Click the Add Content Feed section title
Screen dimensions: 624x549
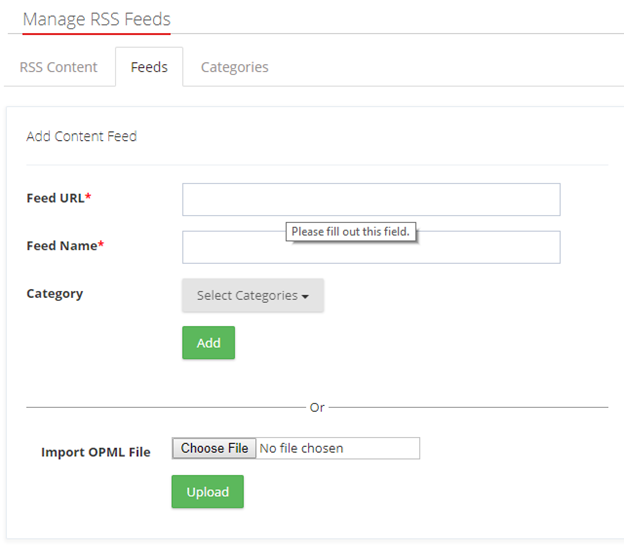pos(81,136)
